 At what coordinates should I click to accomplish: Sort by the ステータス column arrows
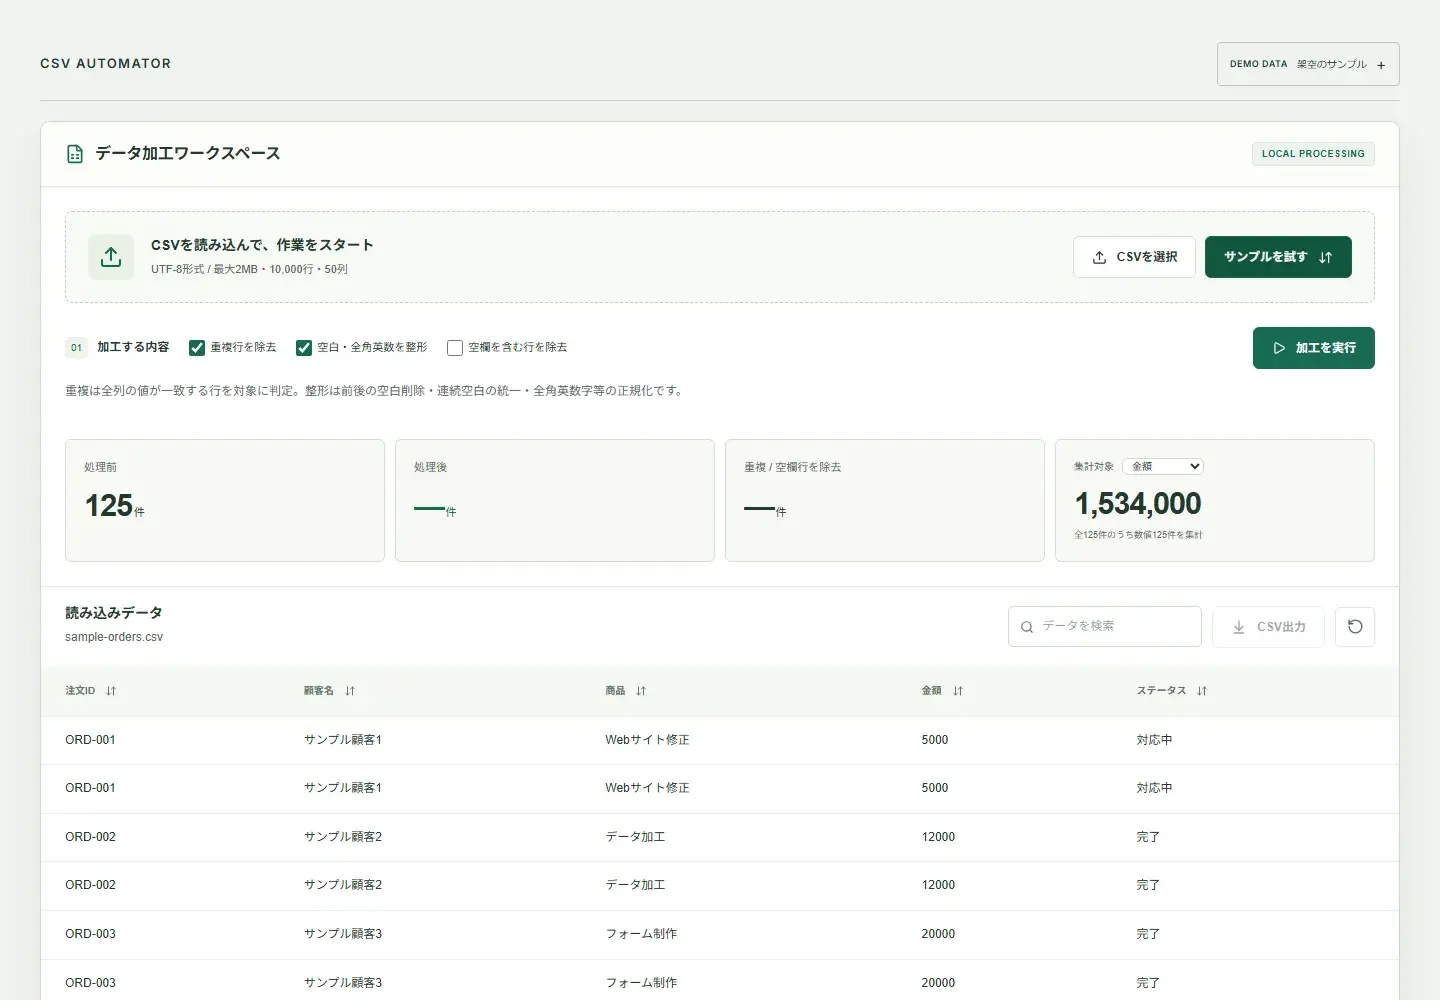click(1202, 691)
